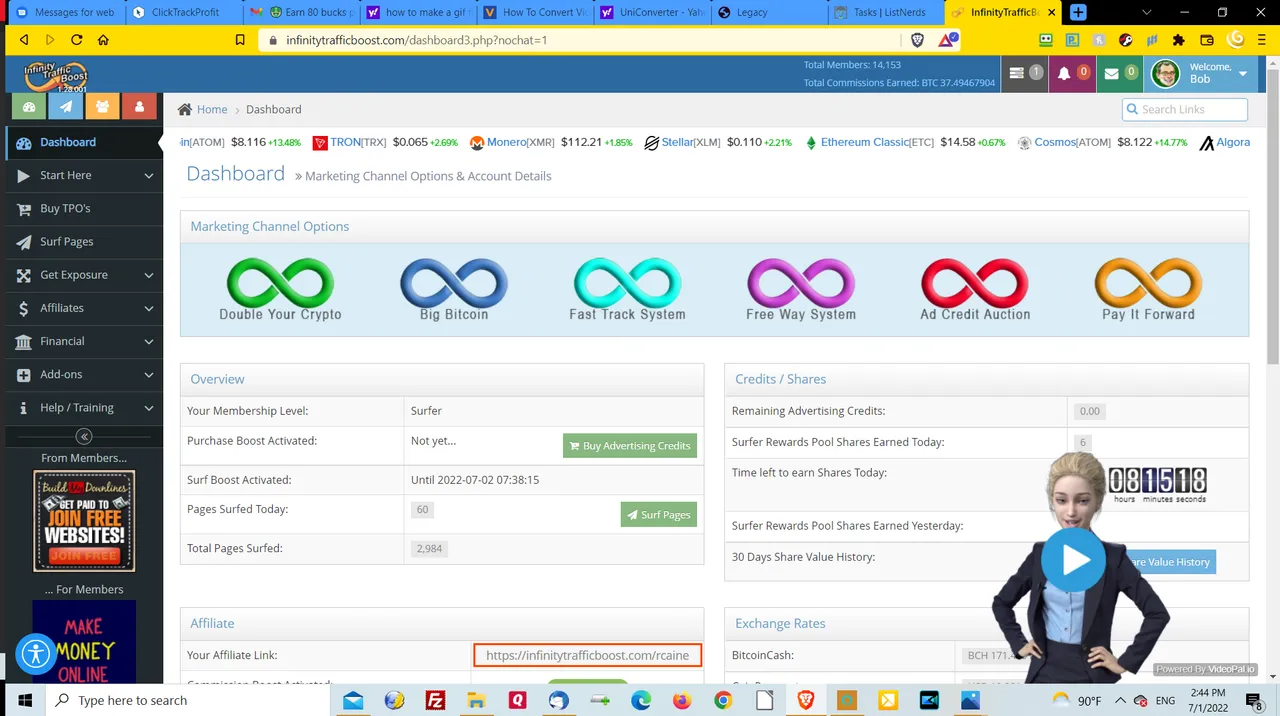This screenshot has height=716, width=1280.
Task: Open Surf Pages in the sidebar
Action: coord(84,241)
